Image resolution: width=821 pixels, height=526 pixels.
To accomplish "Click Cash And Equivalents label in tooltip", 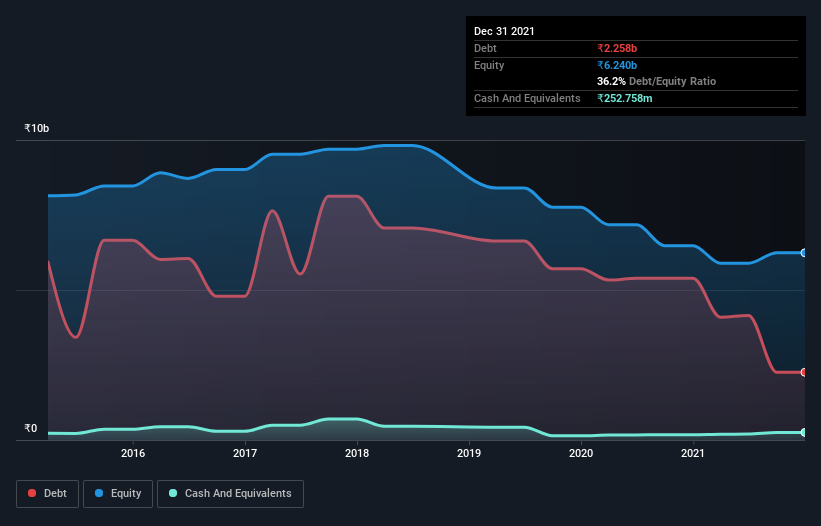I will (527, 98).
